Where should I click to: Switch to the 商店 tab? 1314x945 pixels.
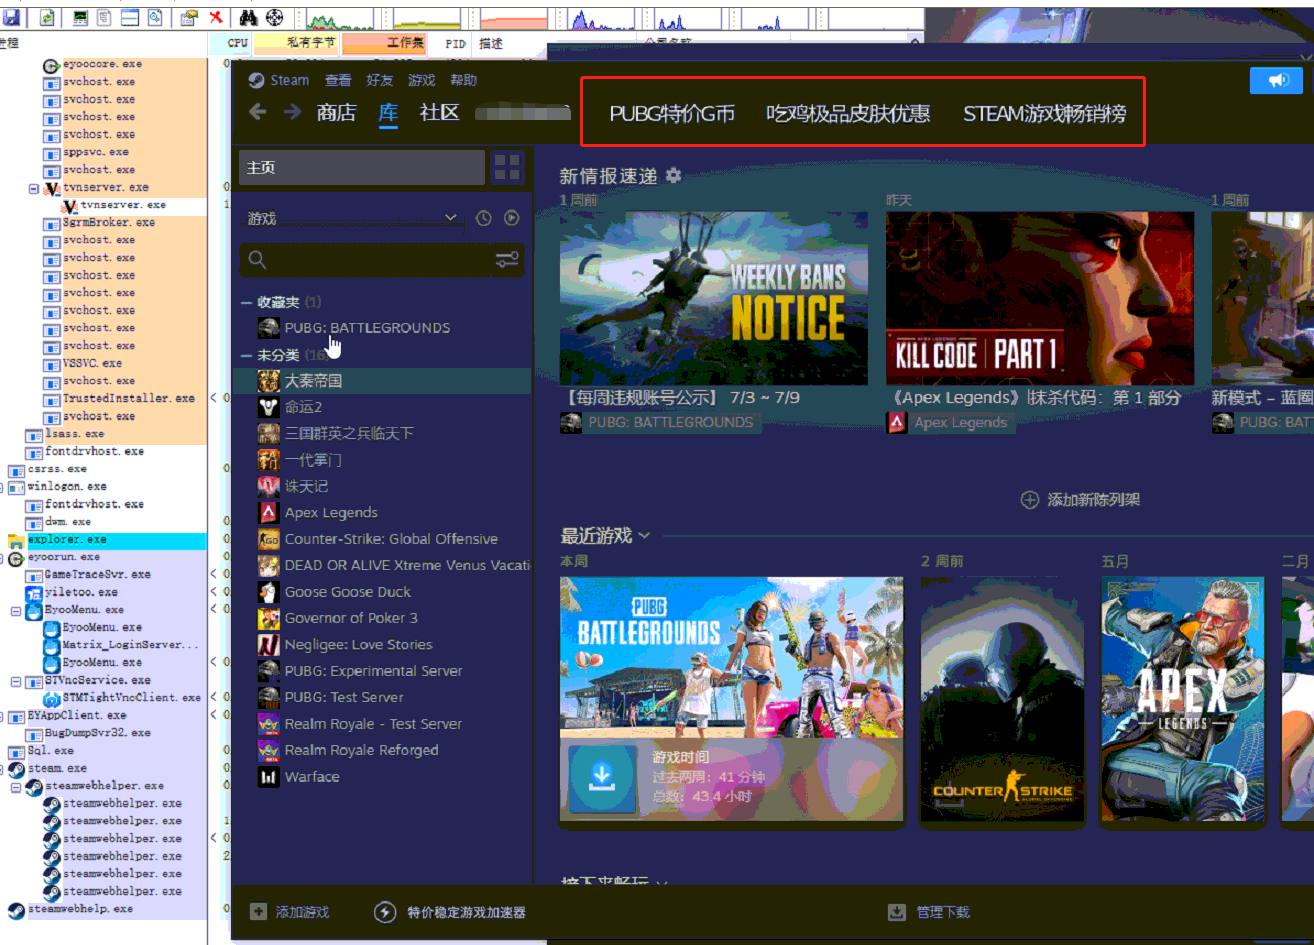[336, 112]
